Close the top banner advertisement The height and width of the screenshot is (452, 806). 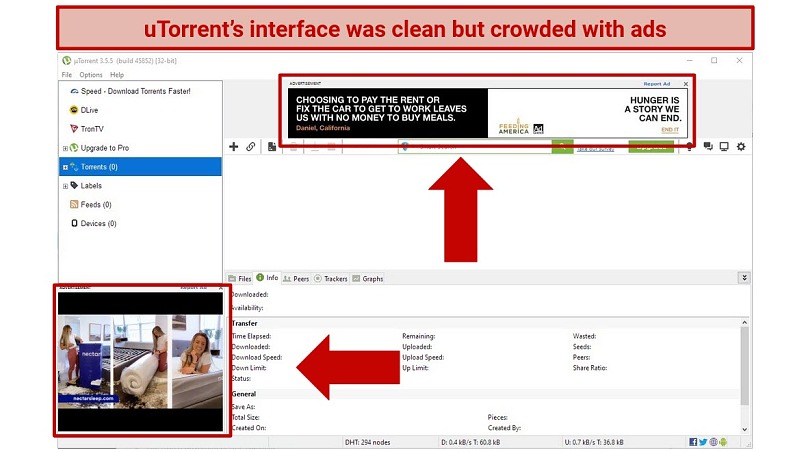click(x=686, y=84)
